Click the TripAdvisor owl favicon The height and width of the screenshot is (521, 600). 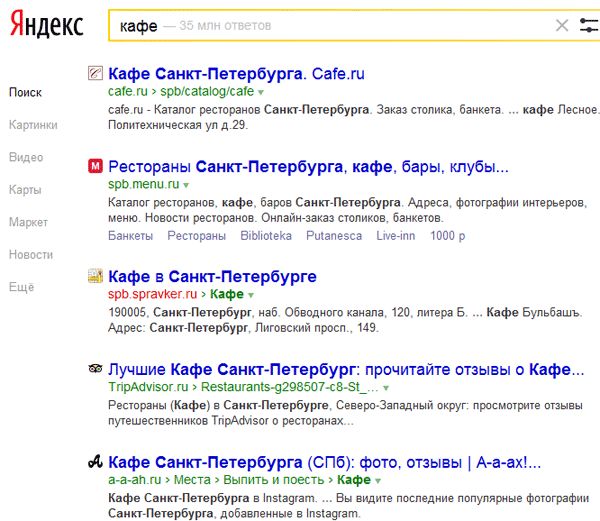click(x=95, y=369)
